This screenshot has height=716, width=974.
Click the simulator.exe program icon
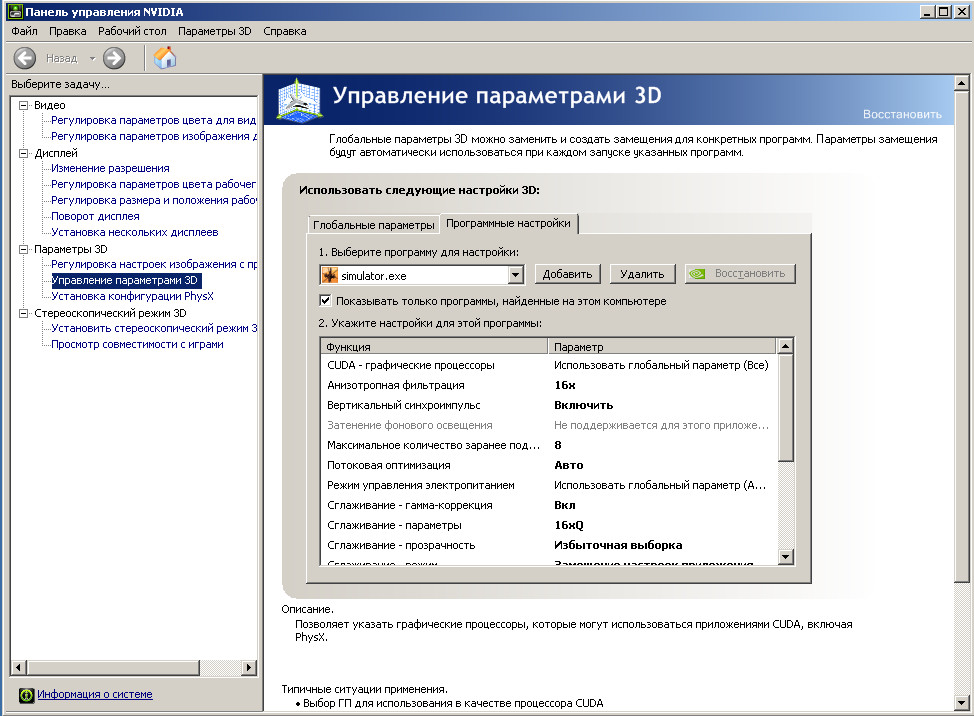330,275
